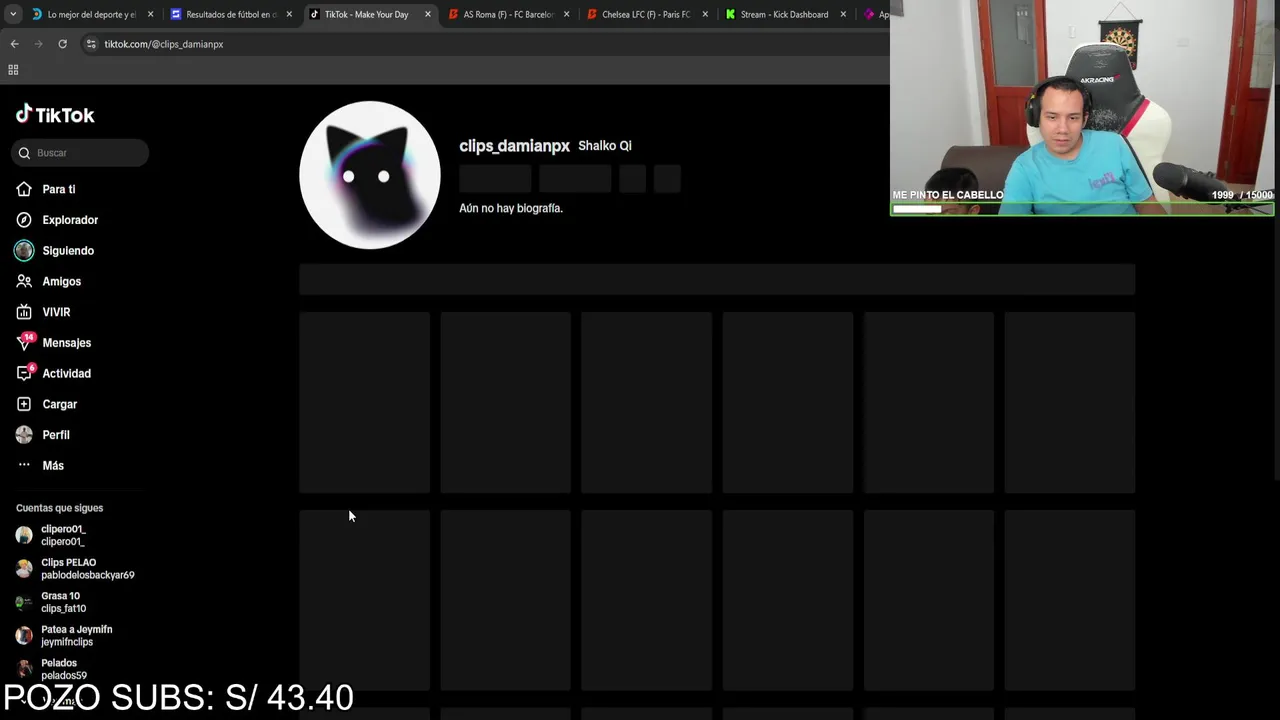Click the browser back arrow
This screenshot has width=1280, height=720.
tap(14, 44)
